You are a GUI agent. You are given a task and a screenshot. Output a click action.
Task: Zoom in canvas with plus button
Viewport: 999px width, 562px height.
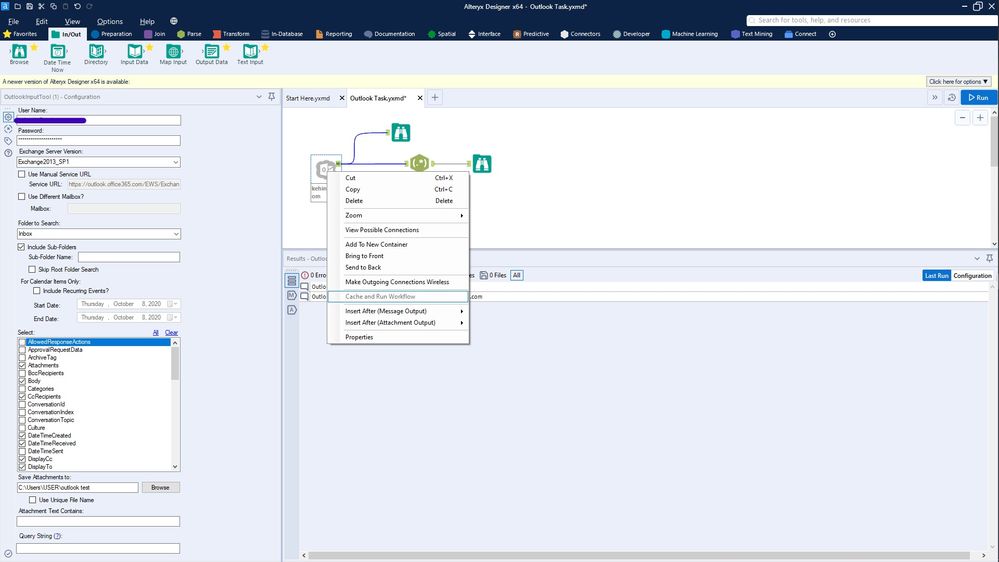[x=980, y=117]
